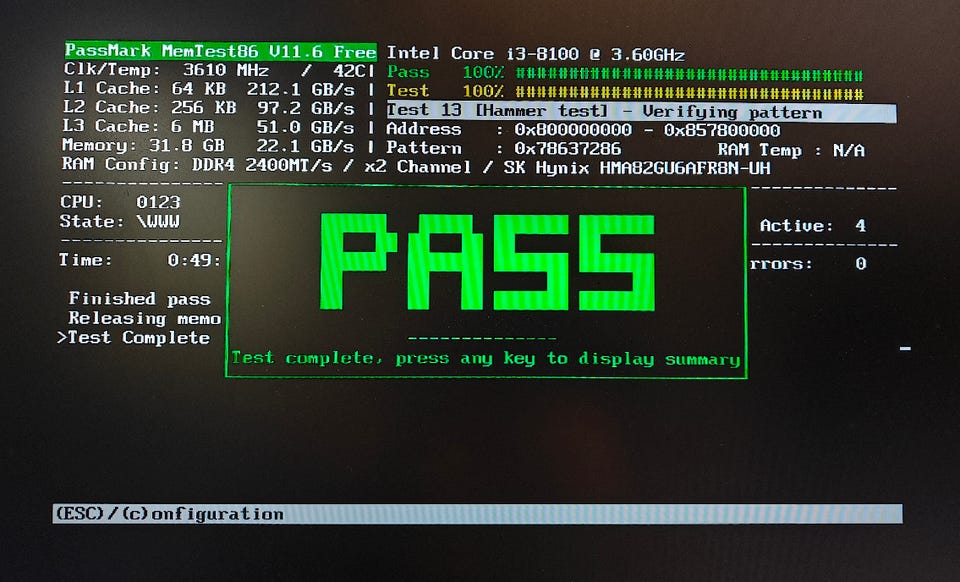
Task: Click the CPU: 0123 line
Action: click(121, 202)
